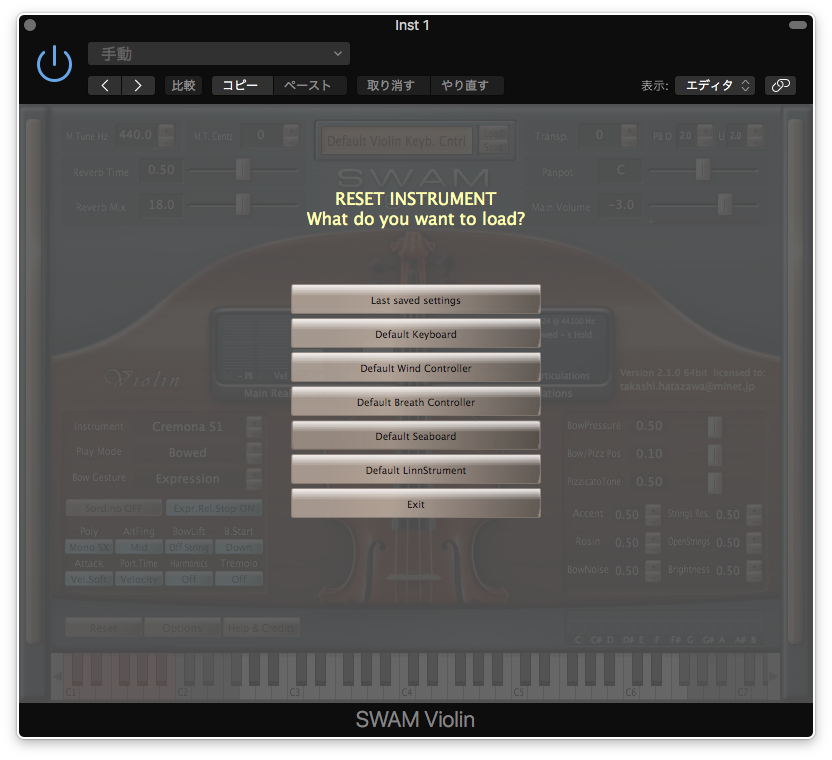Image resolution: width=832 pixels, height=760 pixels.
Task: Click the Save preset button
Action: pyautogui.click(x=493, y=147)
